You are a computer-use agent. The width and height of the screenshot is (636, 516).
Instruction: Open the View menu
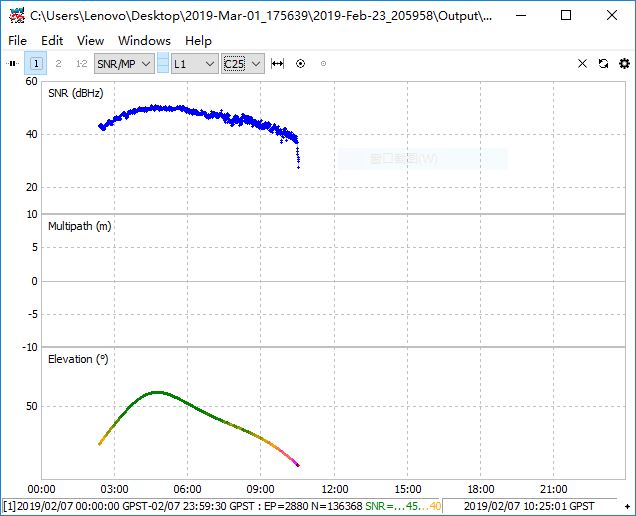[x=90, y=41]
